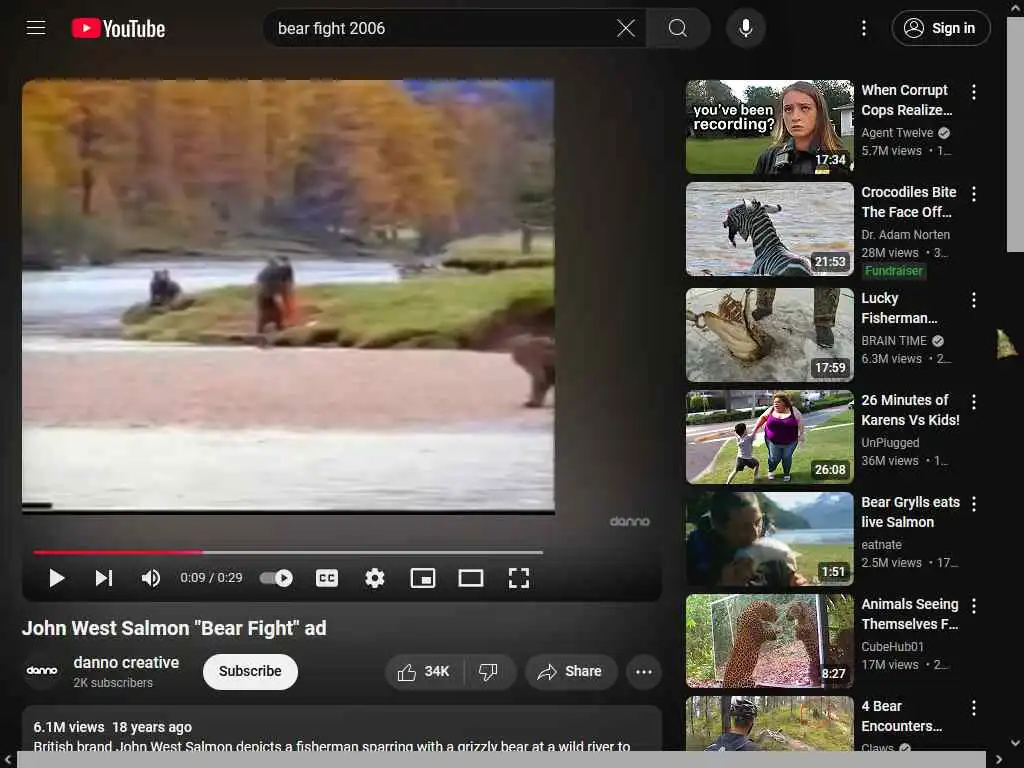Open Agent Twelve channel name
This screenshot has width=1024, height=768.
pos(897,133)
